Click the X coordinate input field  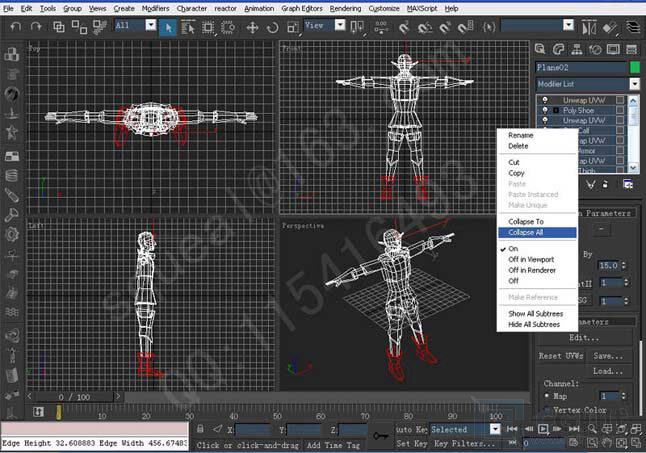(253, 430)
